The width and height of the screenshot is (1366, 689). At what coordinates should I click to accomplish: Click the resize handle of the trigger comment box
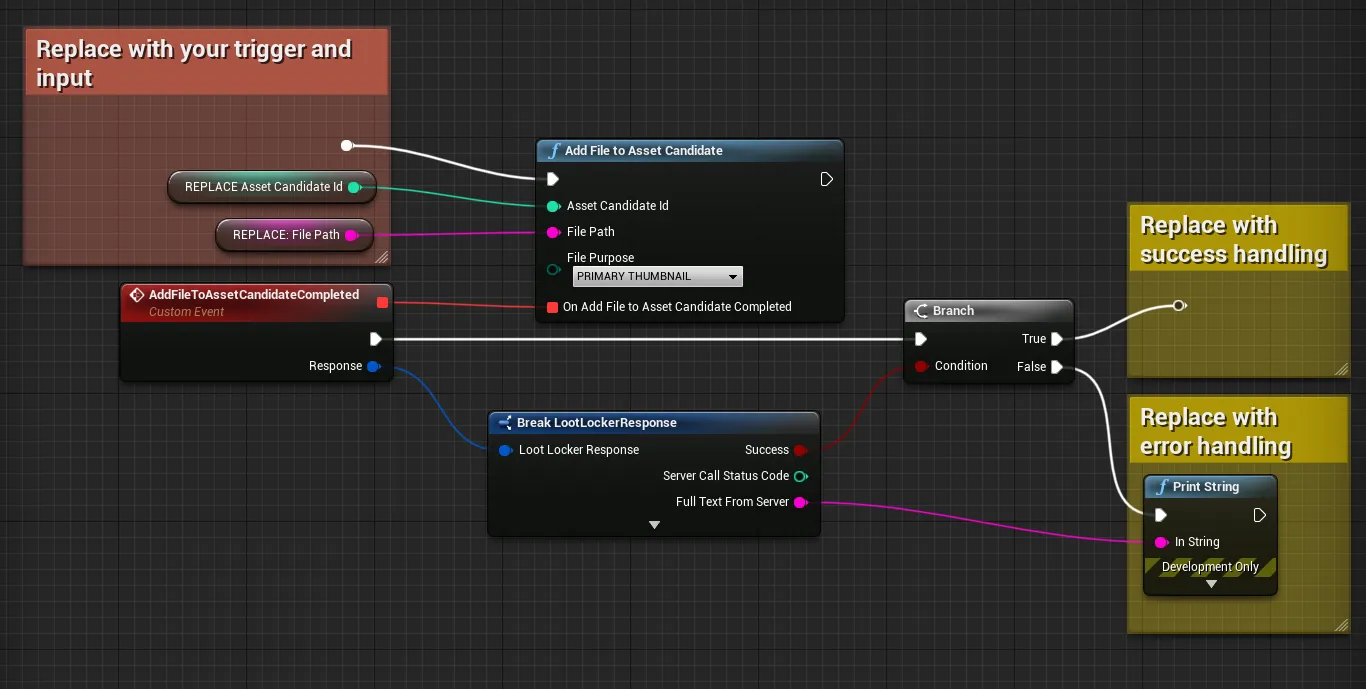pyautogui.click(x=381, y=257)
